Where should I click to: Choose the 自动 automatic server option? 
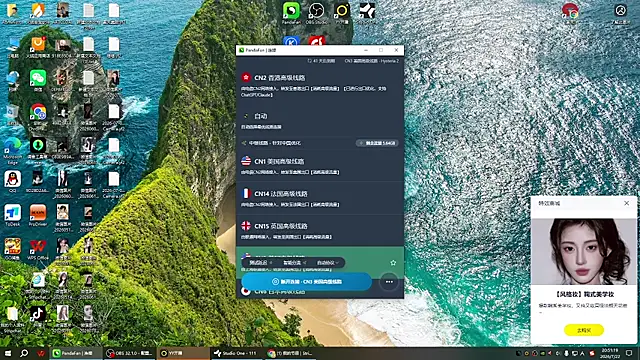coord(320,121)
